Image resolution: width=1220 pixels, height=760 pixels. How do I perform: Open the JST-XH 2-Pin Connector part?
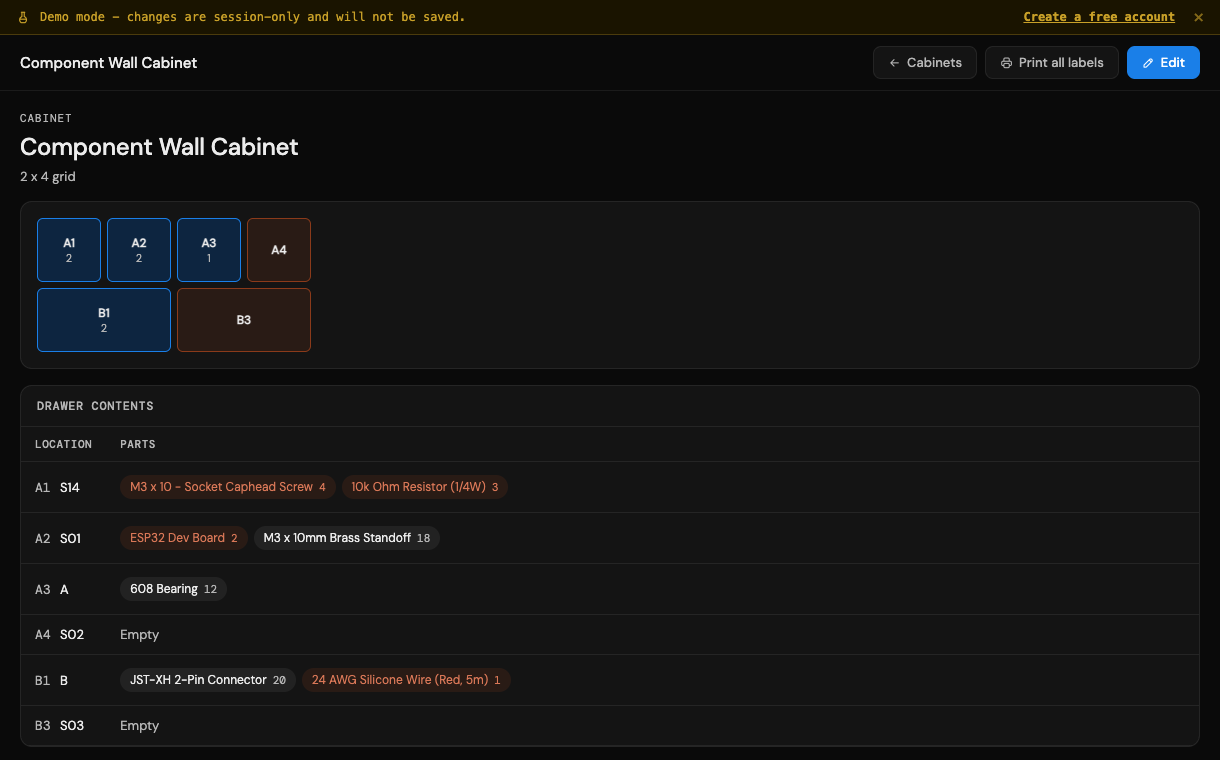pyautogui.click(x=208, y=680)
